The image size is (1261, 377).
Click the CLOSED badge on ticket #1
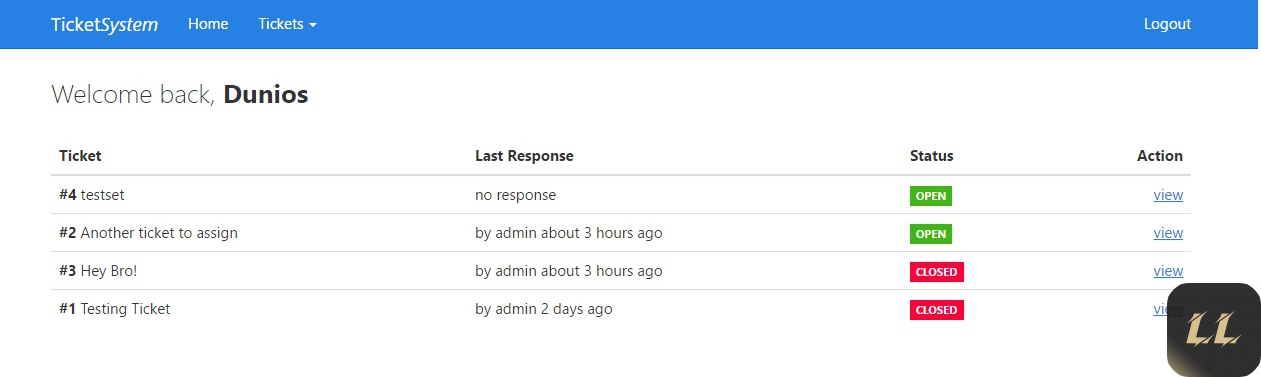pyautogui.click(x=937, y=310)
